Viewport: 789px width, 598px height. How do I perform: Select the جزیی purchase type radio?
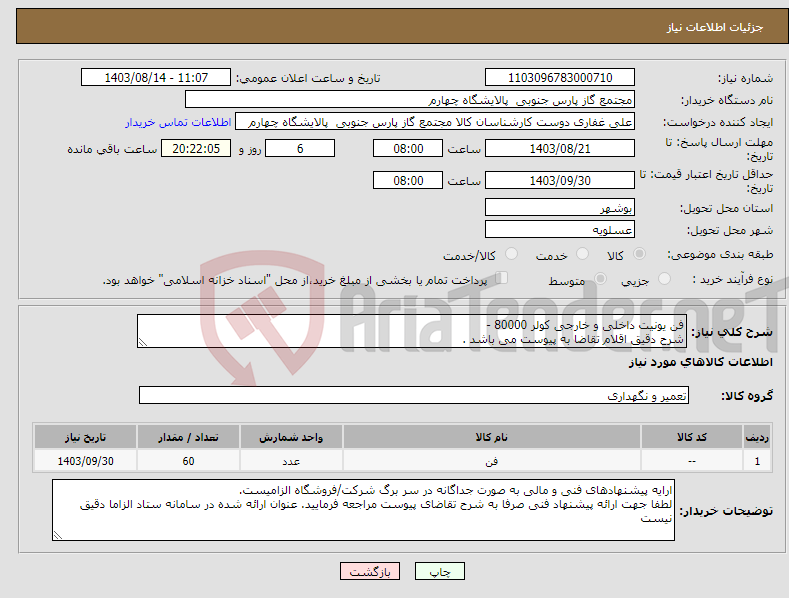click(x=664, y=278)
